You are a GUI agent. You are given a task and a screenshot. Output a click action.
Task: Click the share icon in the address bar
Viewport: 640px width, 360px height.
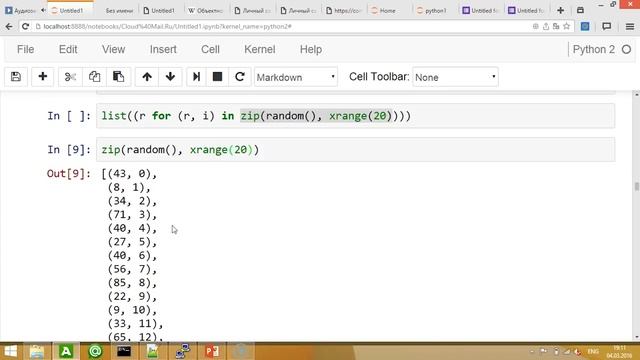coord(546,27)
